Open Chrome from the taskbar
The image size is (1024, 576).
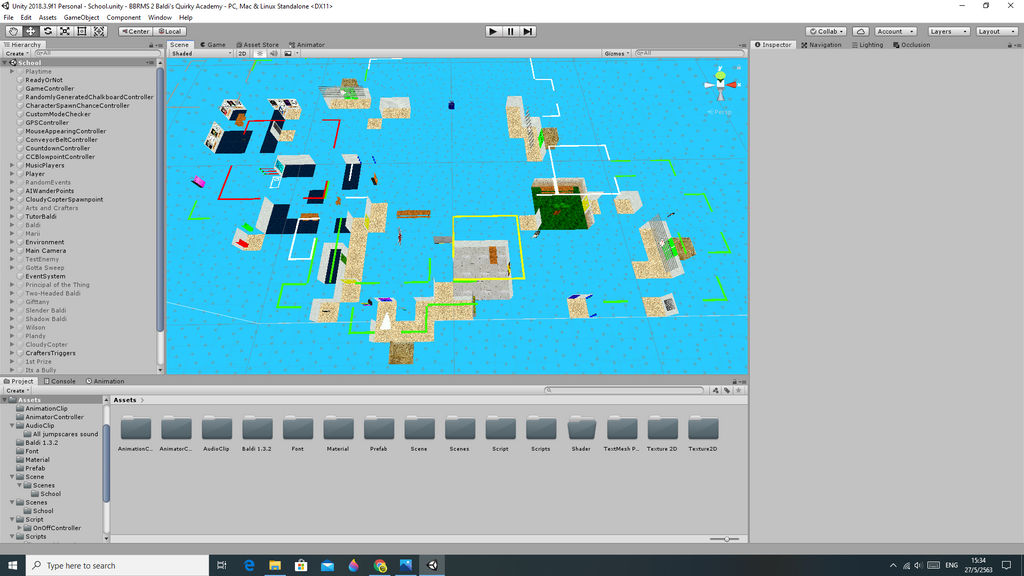point(380,566)
